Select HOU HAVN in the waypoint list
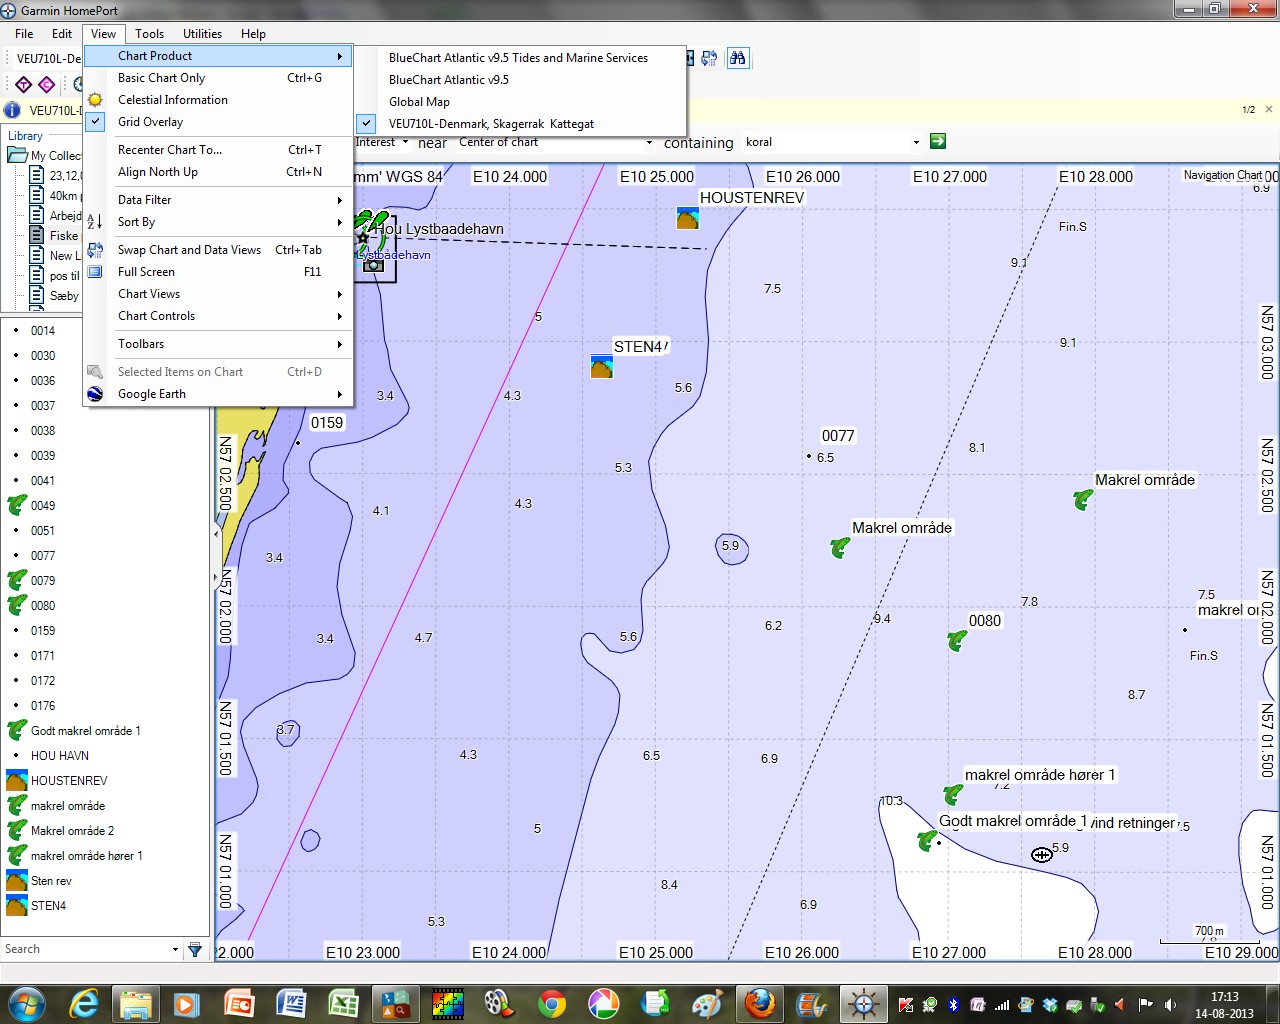The image size is (1280, 1024). coord(60,755)
